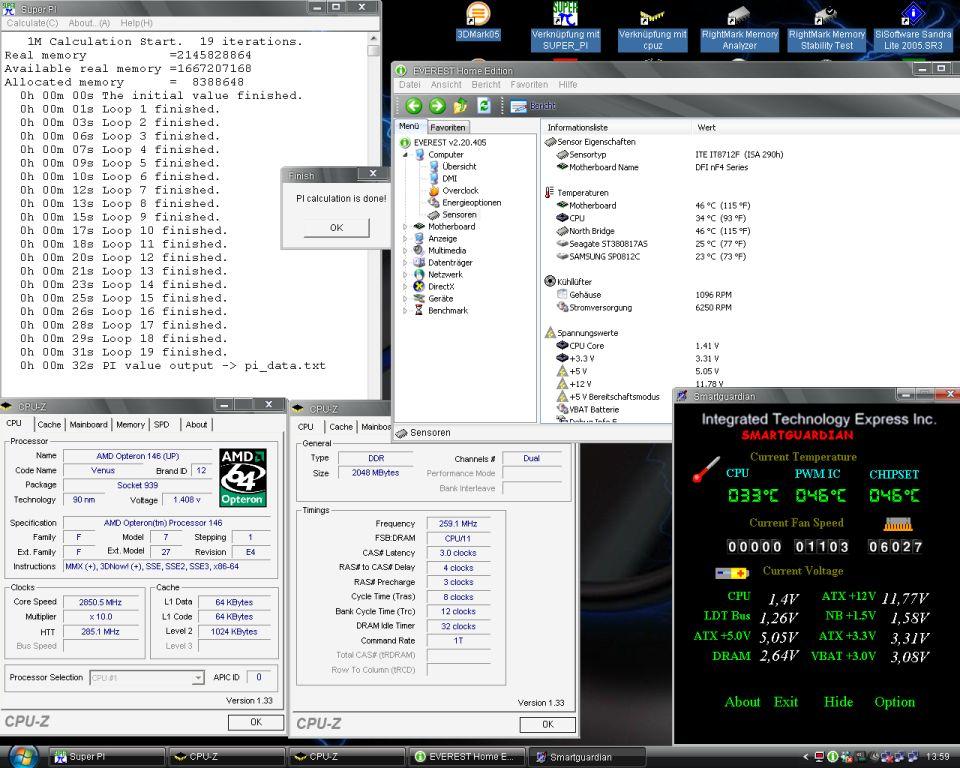960x768 pixels.
Task: Expand the Motherboard node in EVEREST tree
Action: 405,227
